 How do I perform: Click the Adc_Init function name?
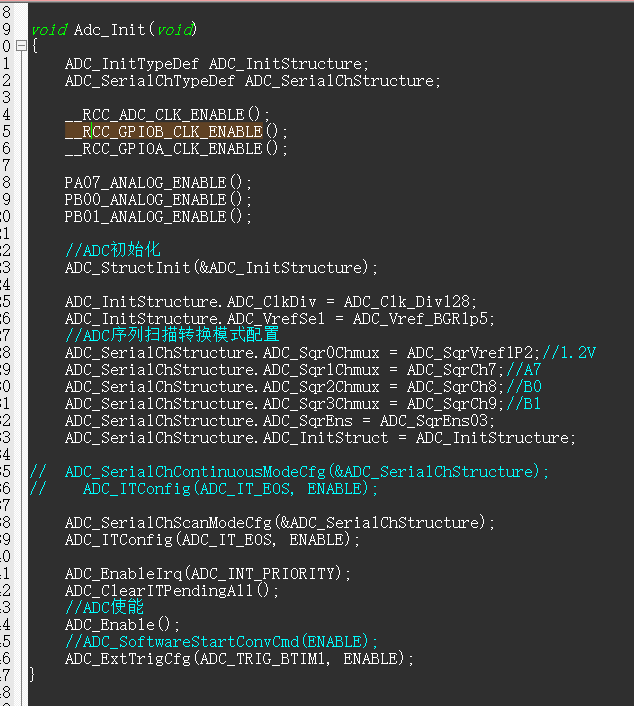[110, 30]
